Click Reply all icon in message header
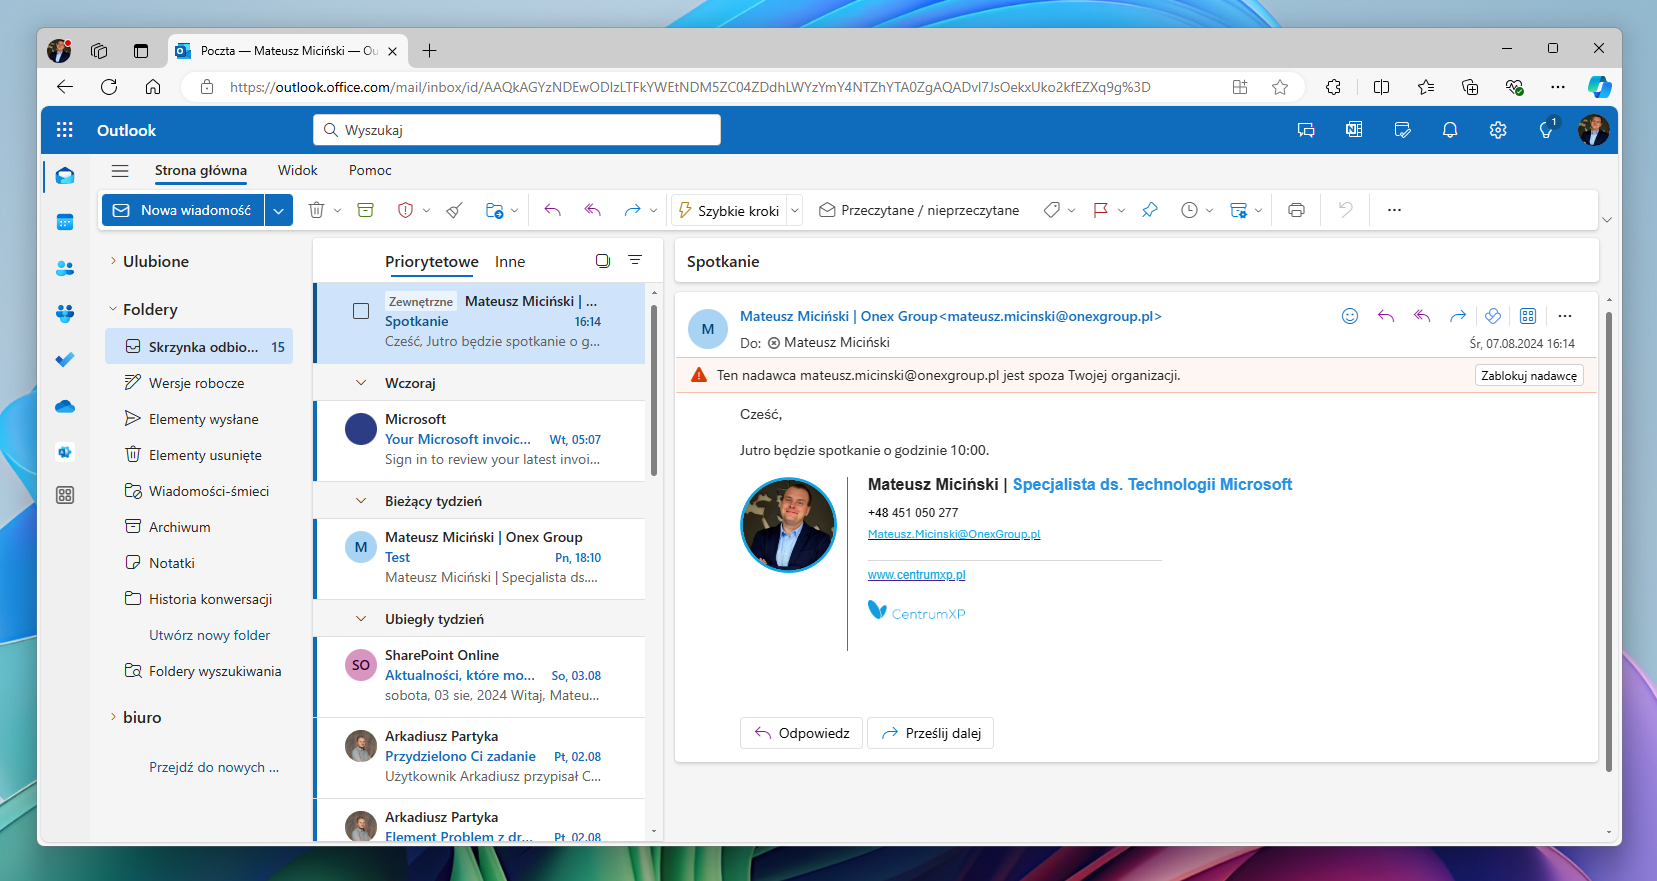1657x881 pixels. pos(1422,316)
